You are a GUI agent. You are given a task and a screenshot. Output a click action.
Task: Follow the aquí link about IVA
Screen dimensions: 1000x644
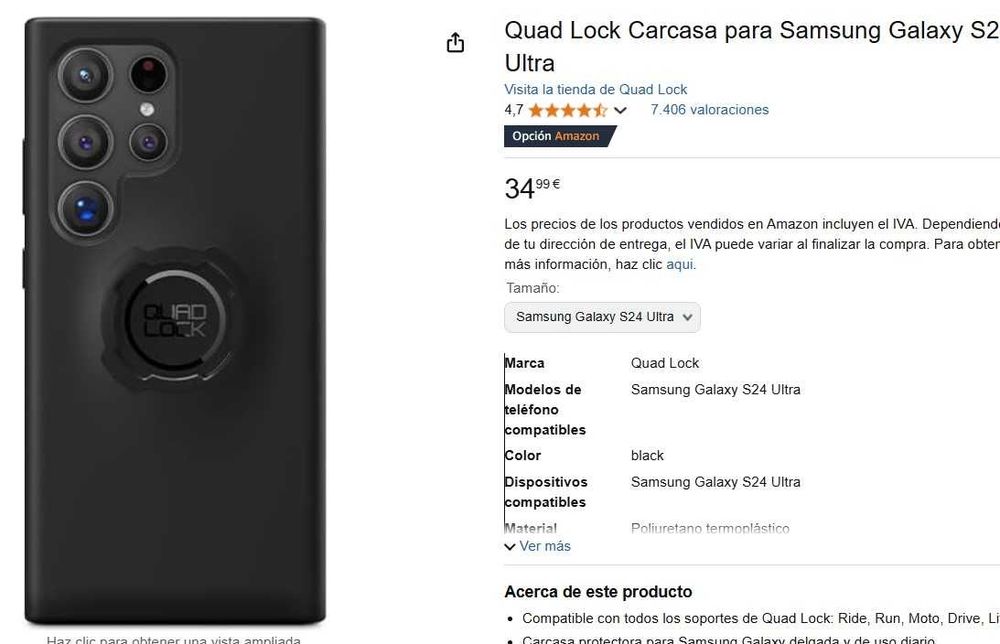click(x=680, y=264)
